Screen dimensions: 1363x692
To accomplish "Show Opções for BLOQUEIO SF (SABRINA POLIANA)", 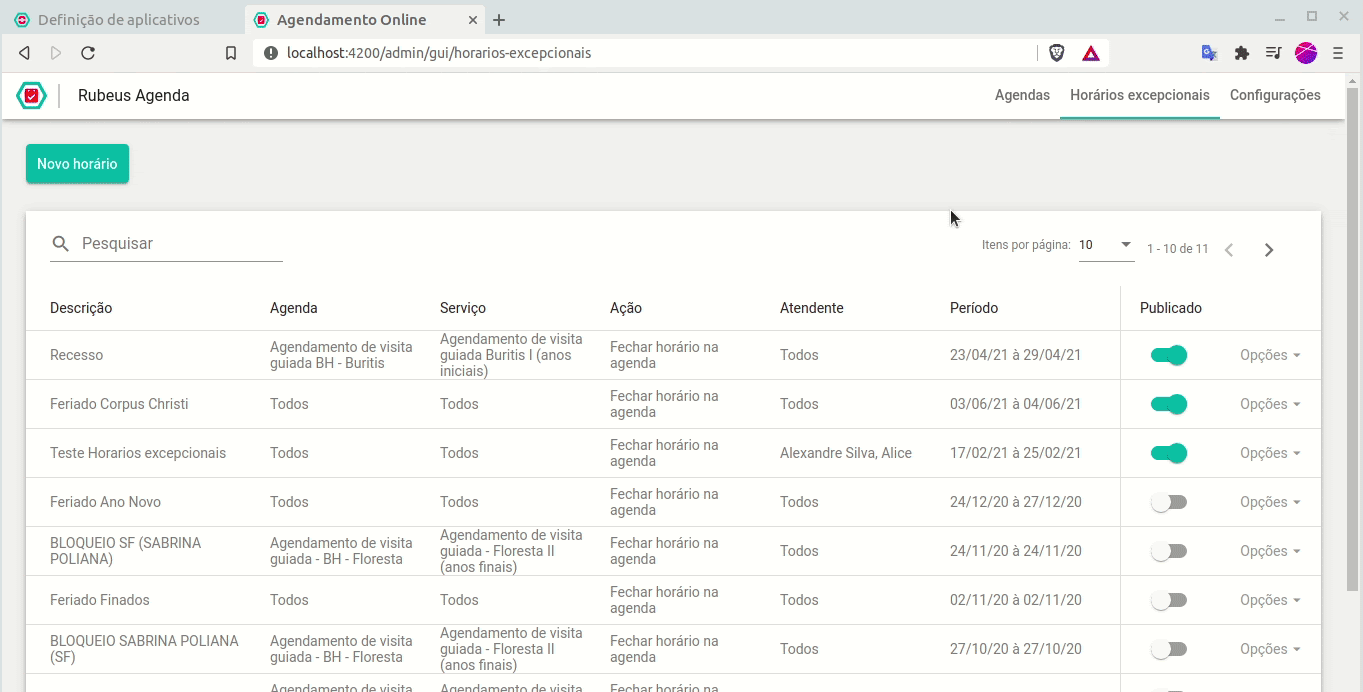I will (x=1270, y=551).
